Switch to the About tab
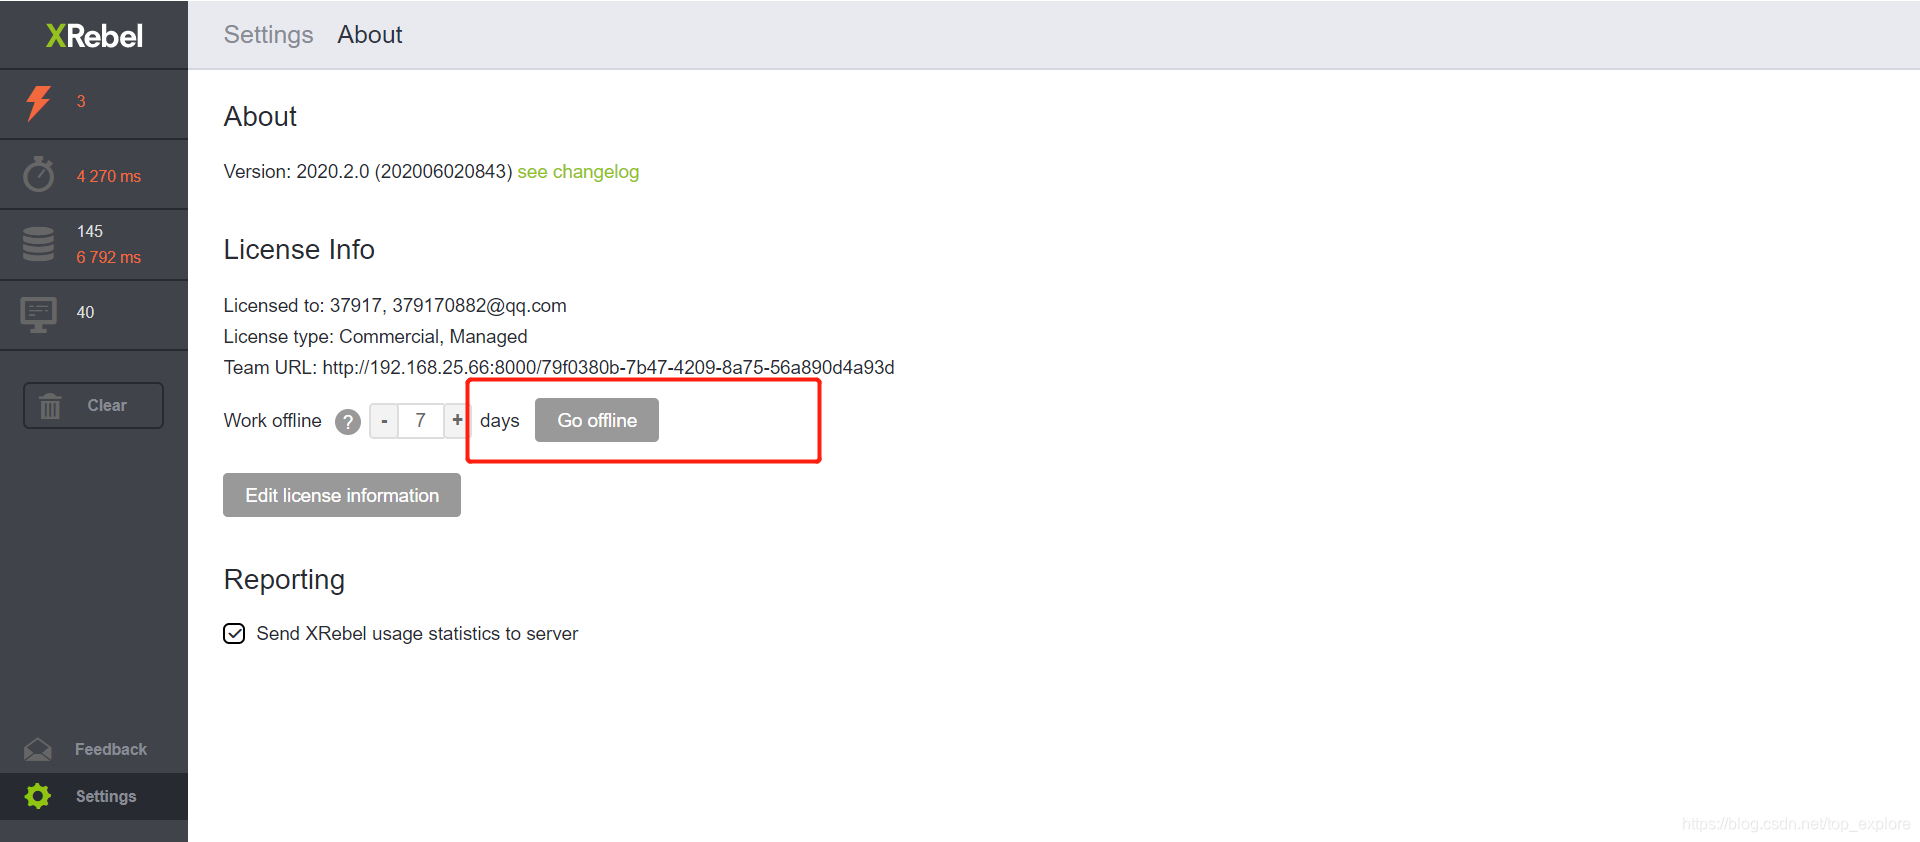This screenshot has height=842, width=1920. click(370, 35)
